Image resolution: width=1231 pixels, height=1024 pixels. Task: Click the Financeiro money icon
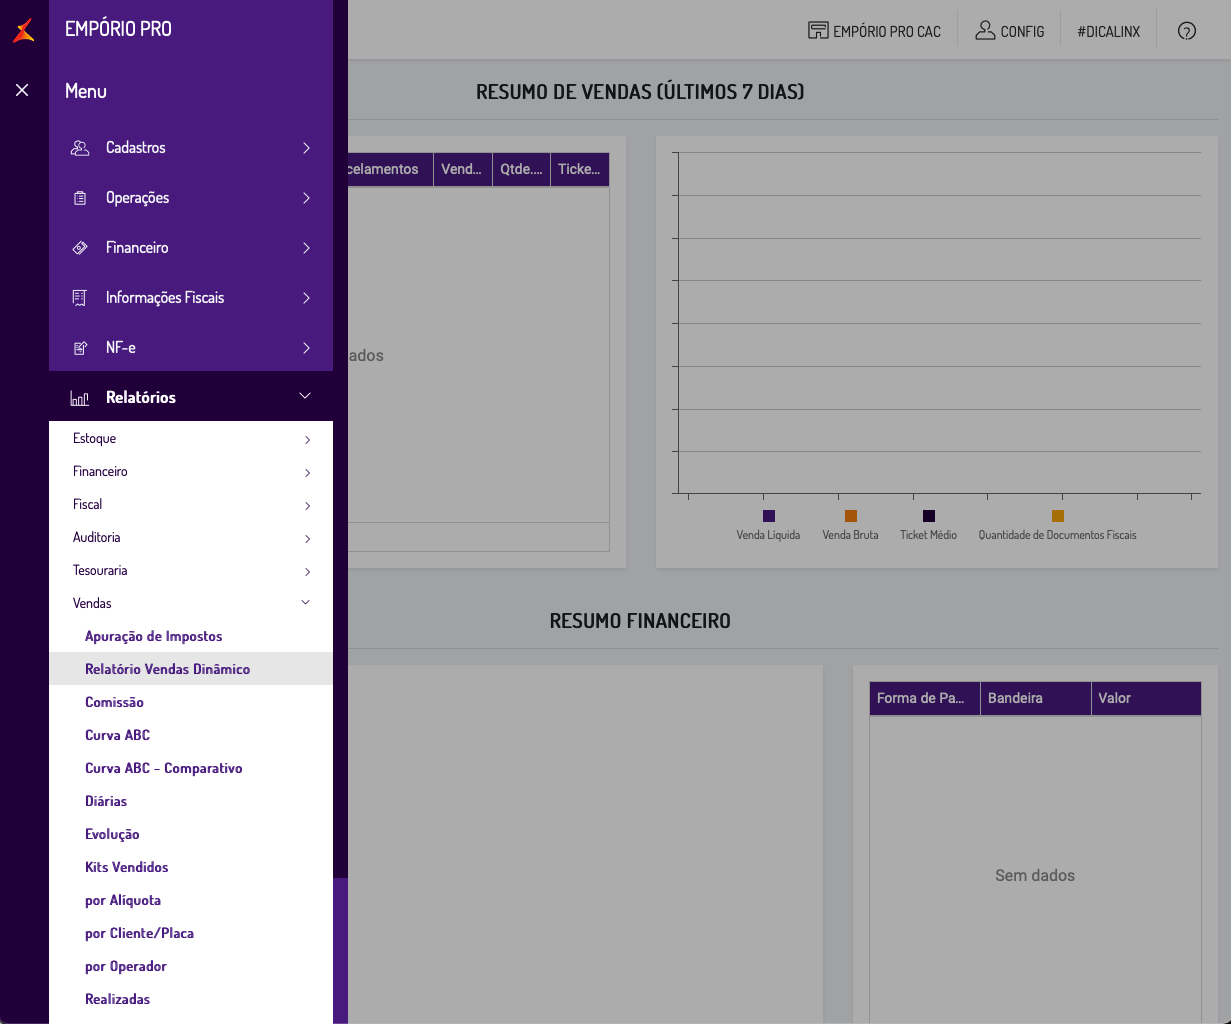[x=80, y=248]
